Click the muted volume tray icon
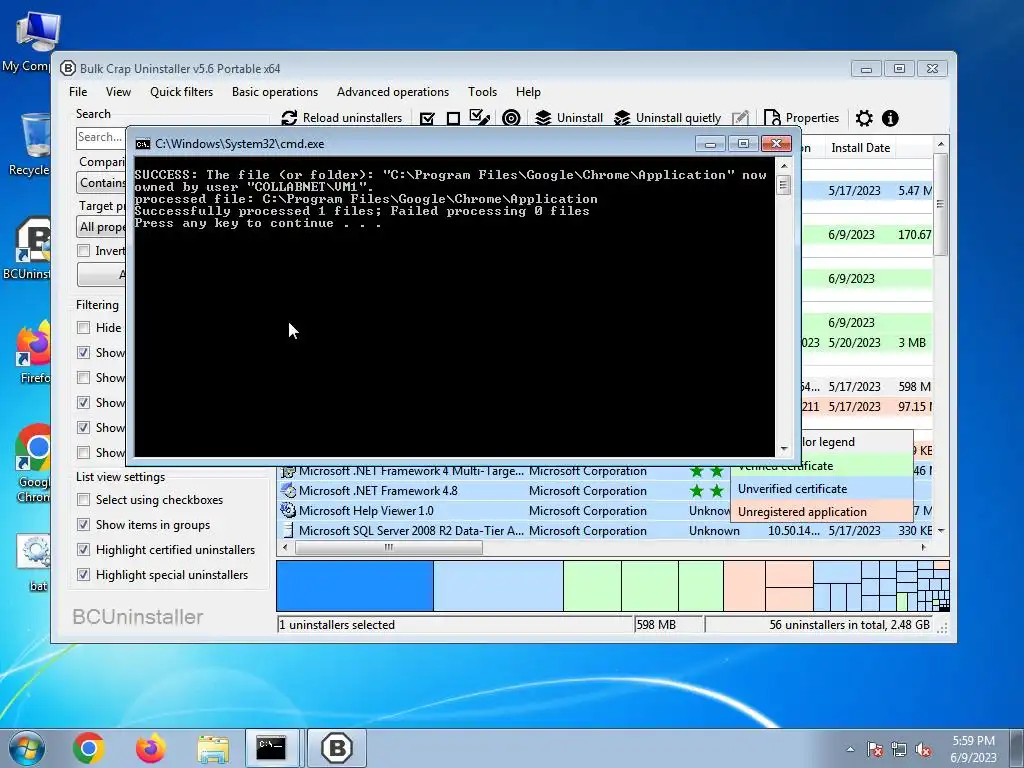Image resolution: width=1024 pixels, height=768 pixels. pos(923,749)
